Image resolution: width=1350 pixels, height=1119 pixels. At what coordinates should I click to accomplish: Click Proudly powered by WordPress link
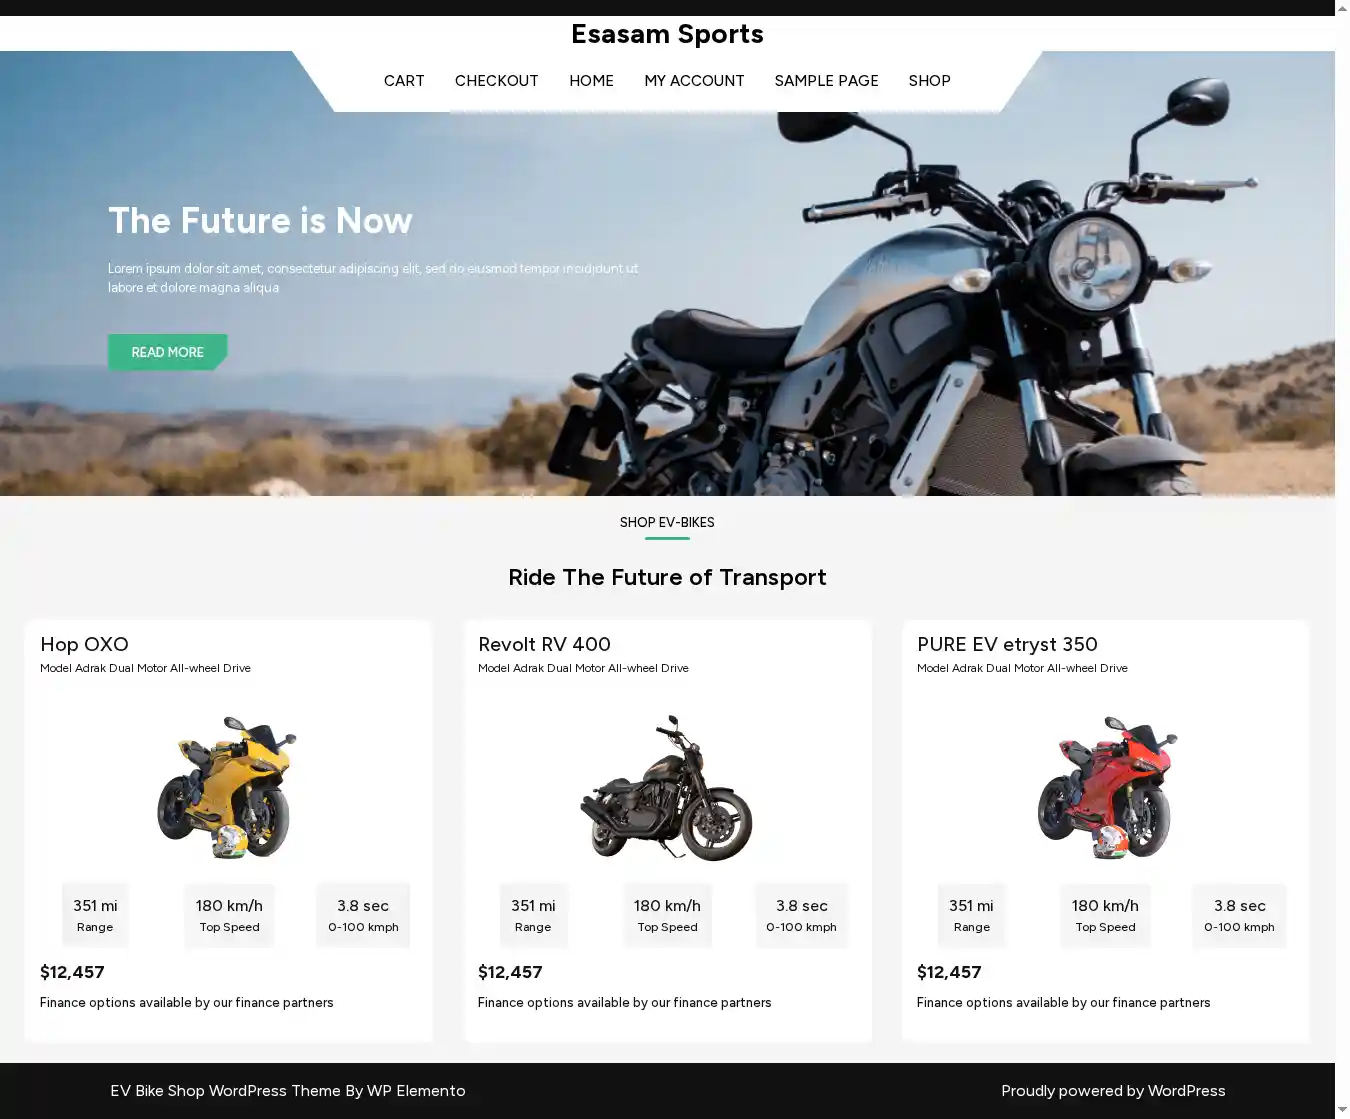(1113, 1091)
